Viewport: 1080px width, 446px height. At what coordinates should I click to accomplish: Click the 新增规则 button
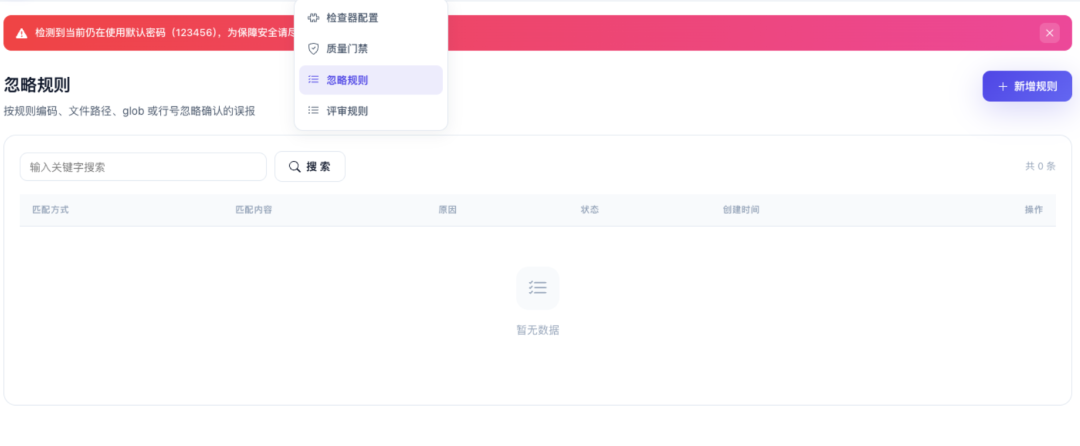click(x=1027, y=86)
